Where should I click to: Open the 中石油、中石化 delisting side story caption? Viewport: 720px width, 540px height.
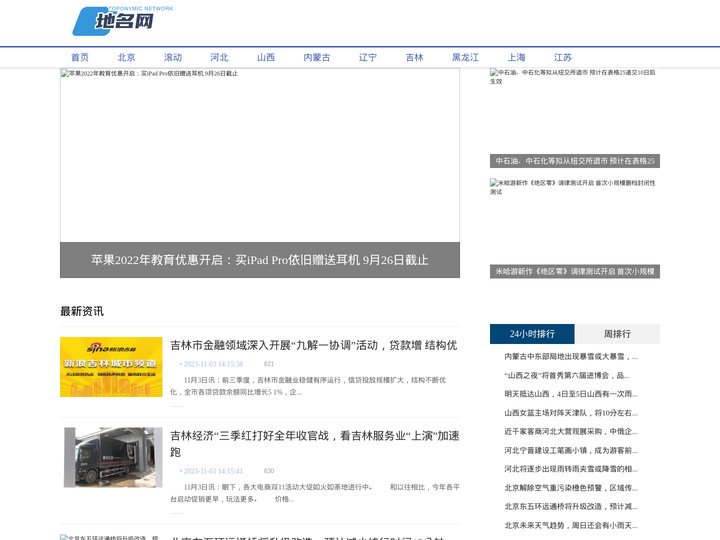[575, 161]
